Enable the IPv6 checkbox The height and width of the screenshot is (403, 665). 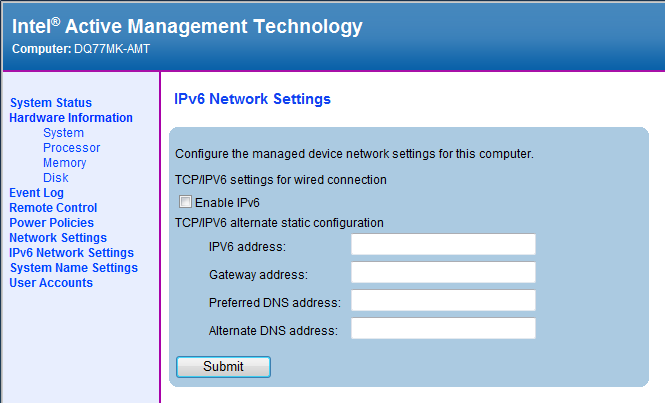[x=185, y=202]
